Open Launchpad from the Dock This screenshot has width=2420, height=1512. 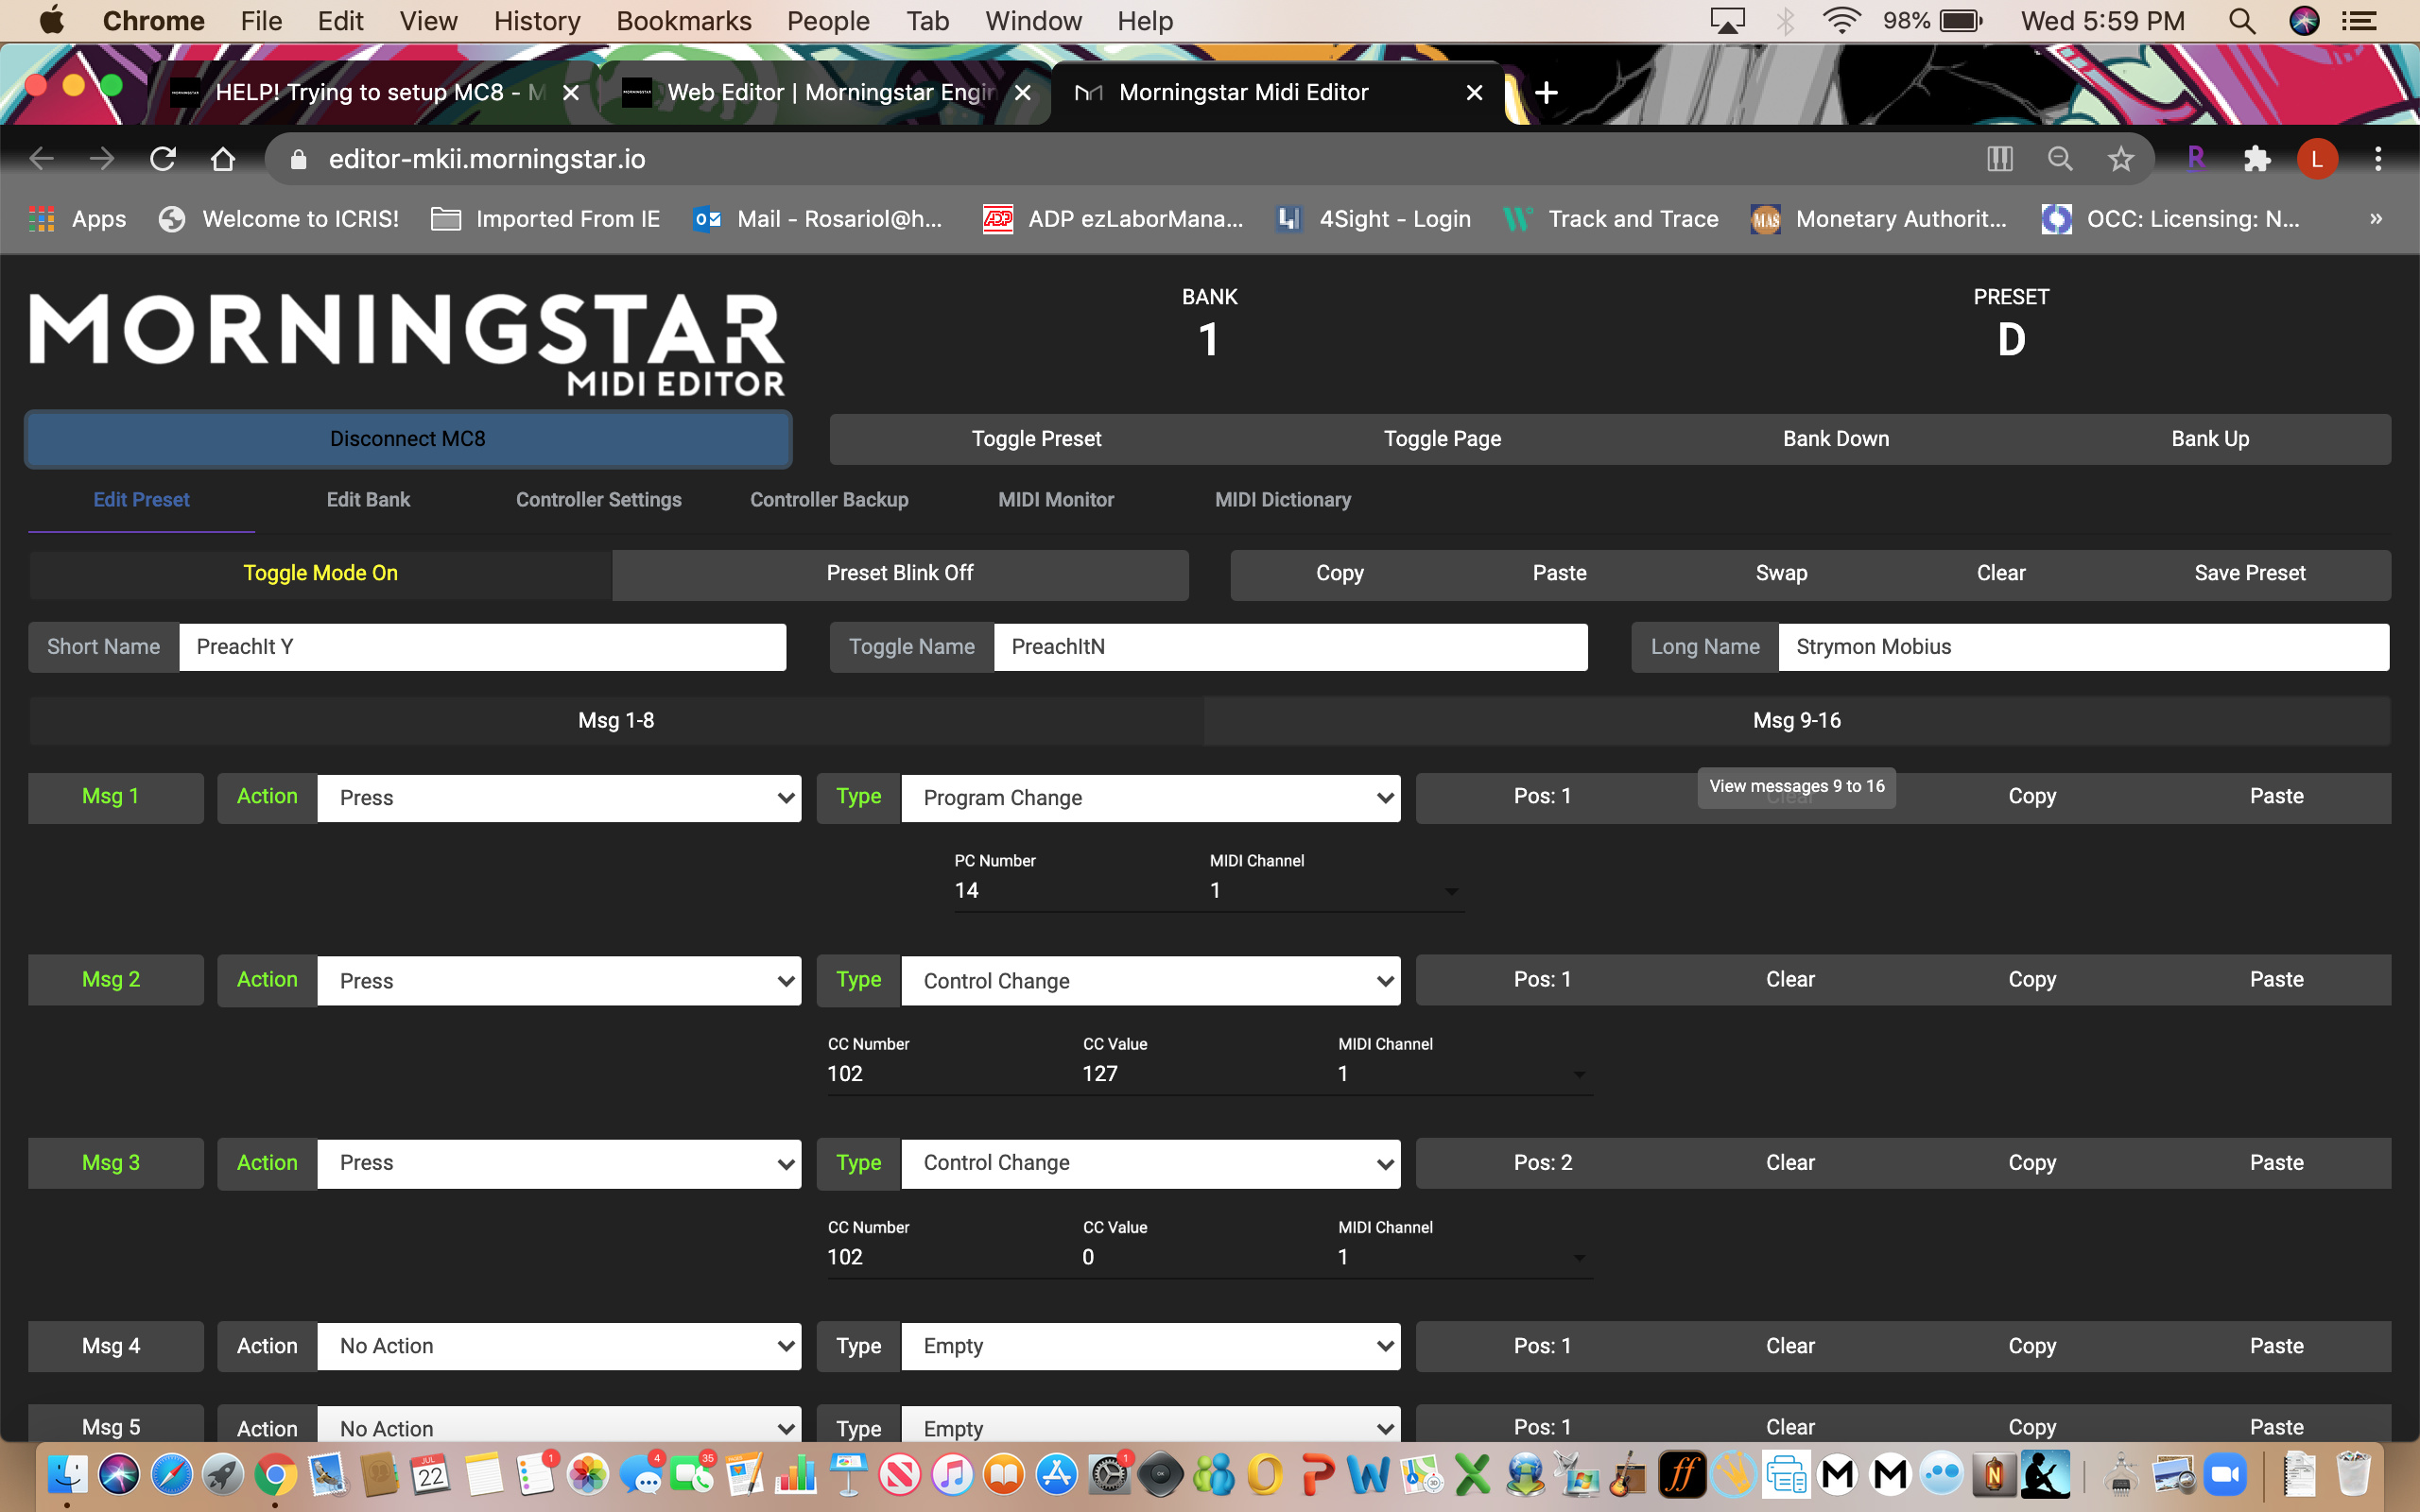tap(224, 1475)
